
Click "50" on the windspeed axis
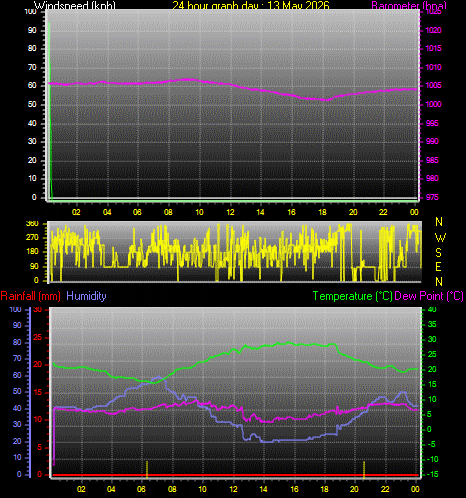point(32,104)
